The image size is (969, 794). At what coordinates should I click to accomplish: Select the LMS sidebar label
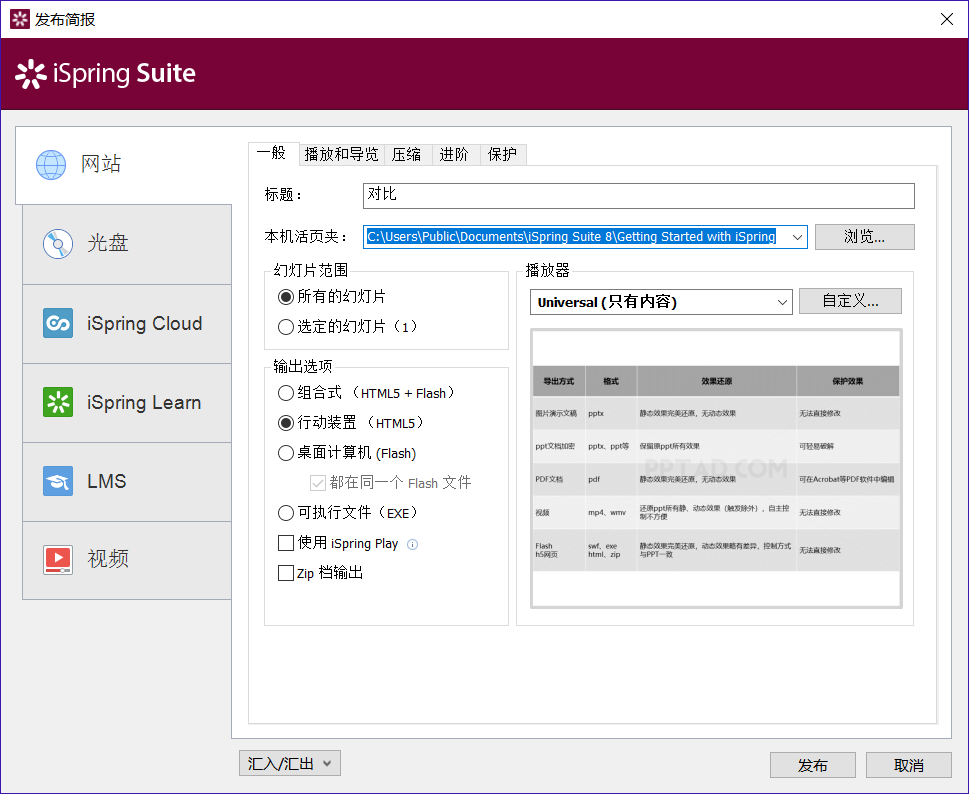[x=107, y=481]
